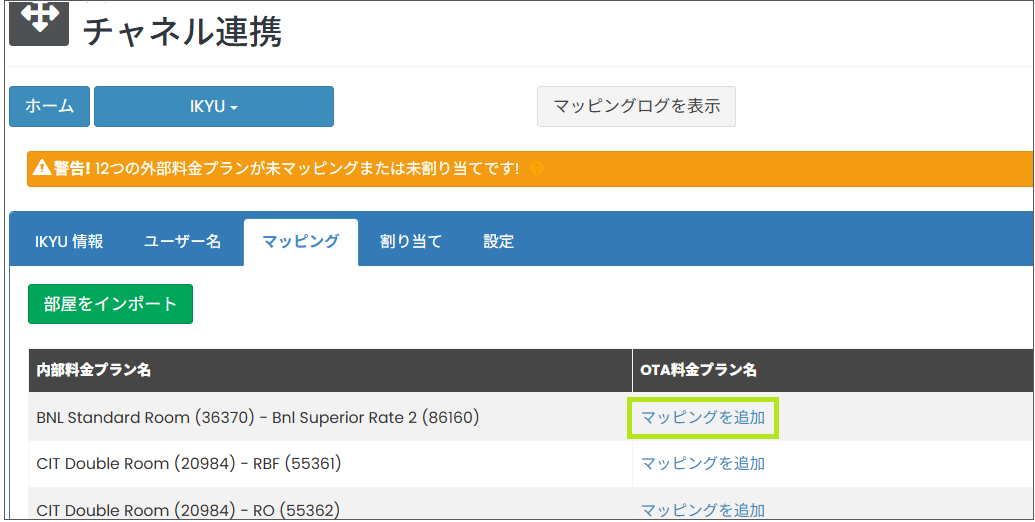Click the warning triangle icon
This screenshot has height=522, width=1035.
click(43, 169)
